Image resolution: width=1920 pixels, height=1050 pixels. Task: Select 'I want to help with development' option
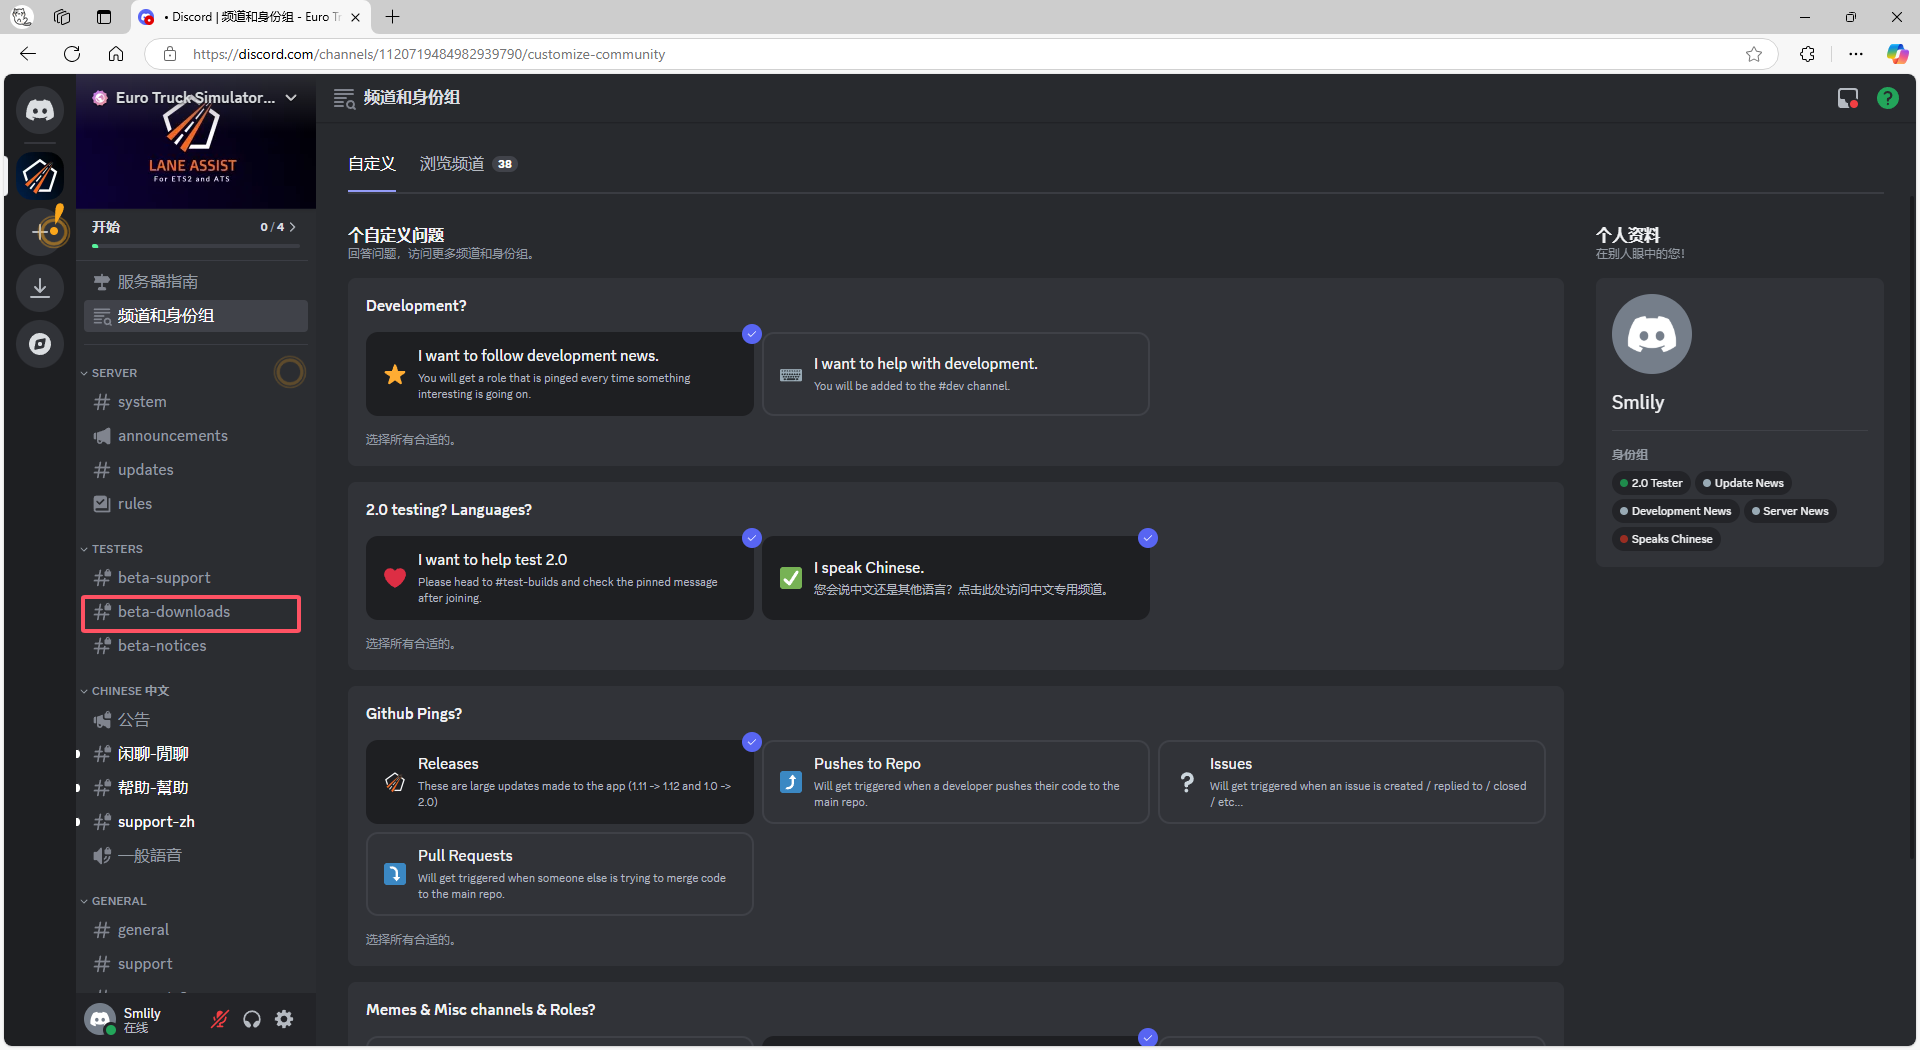[956, 374]
